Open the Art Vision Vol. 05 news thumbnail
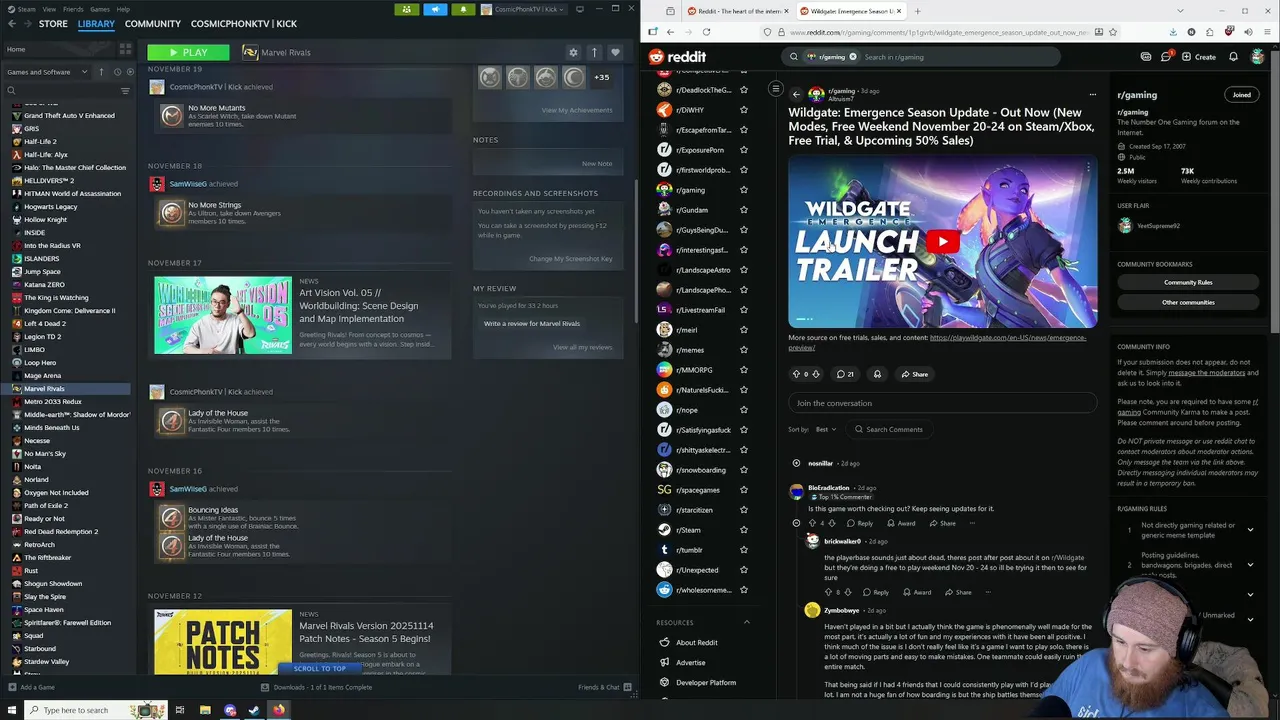 click(223, 315)
